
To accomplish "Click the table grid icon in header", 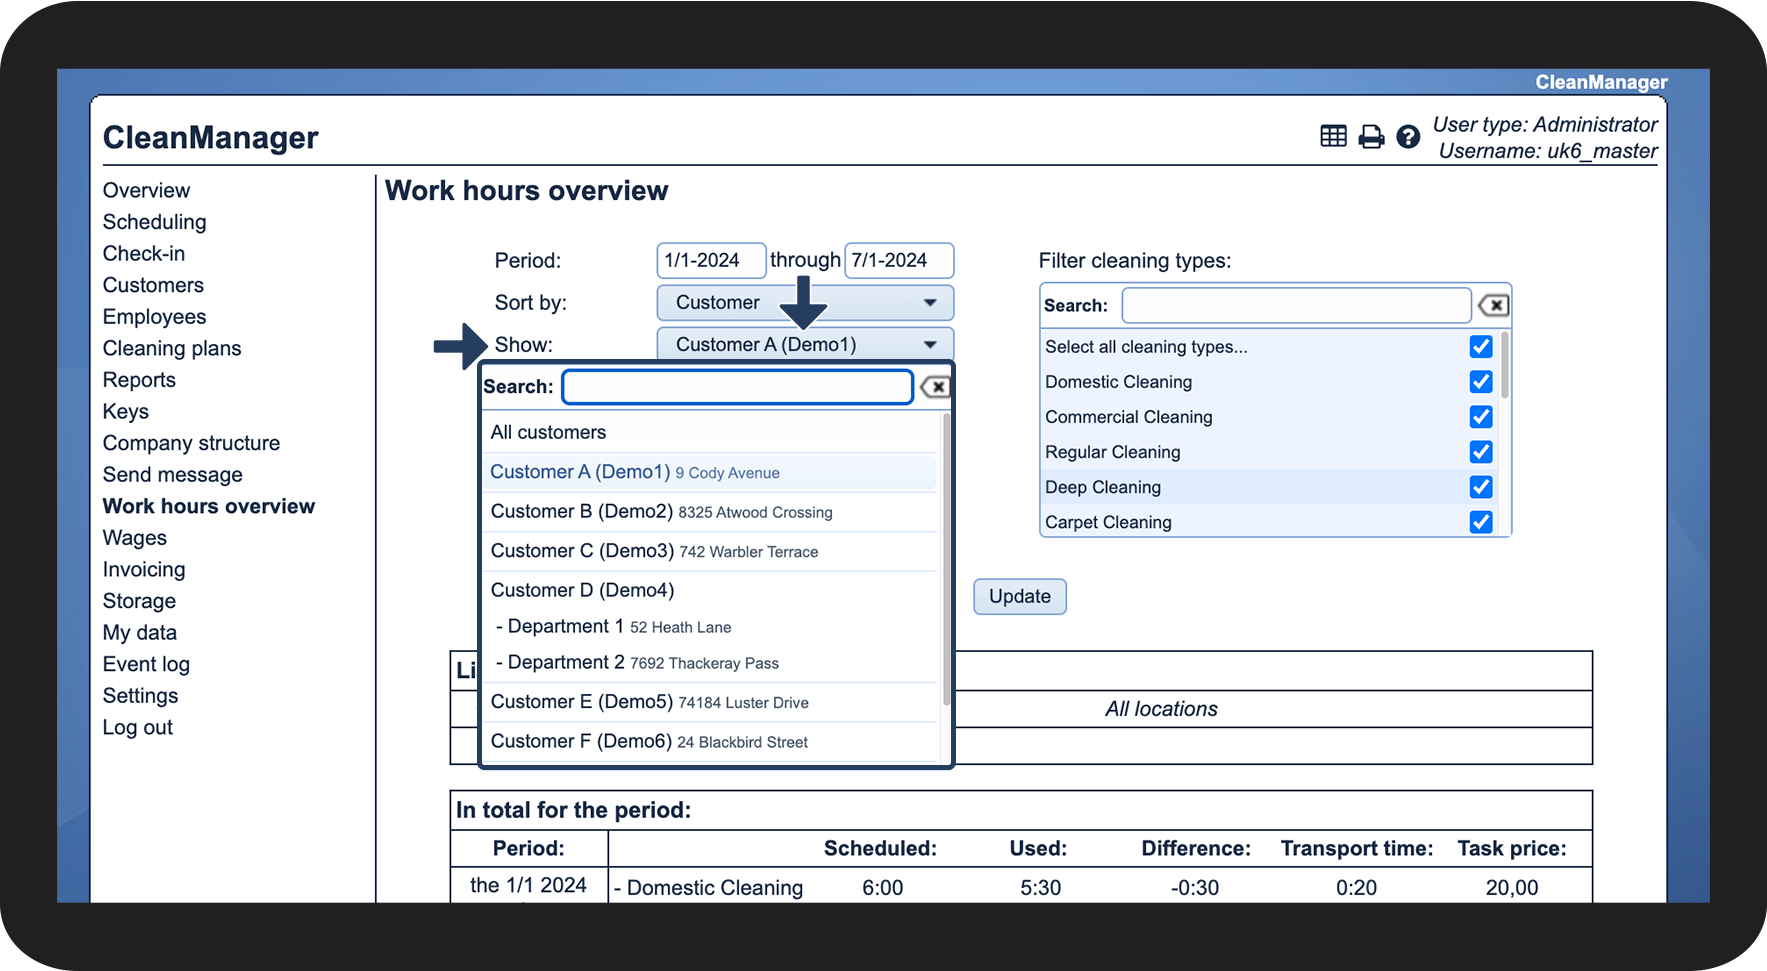I will 1333,136.
